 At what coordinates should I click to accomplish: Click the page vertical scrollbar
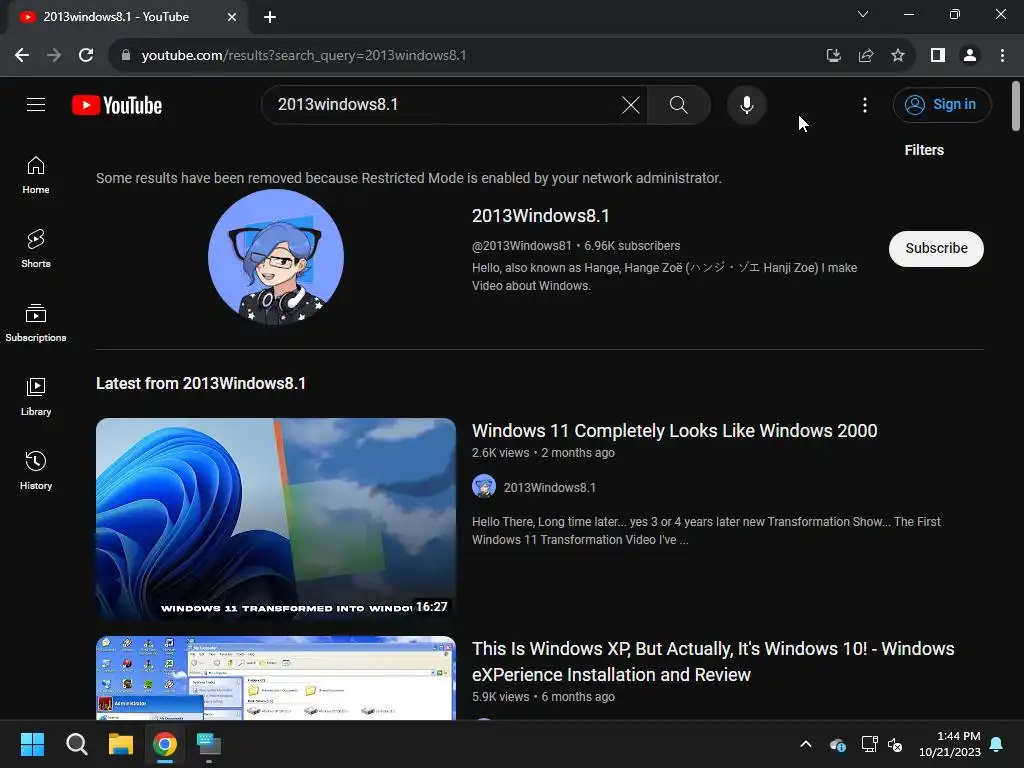pyautogui.click(x=1016, y=106)
